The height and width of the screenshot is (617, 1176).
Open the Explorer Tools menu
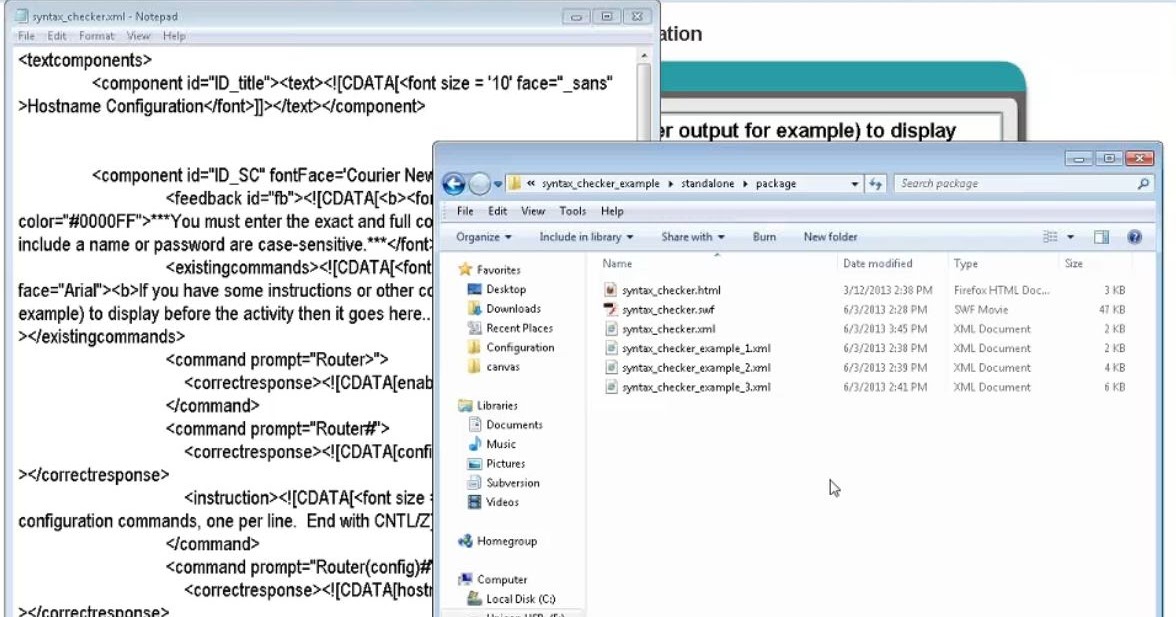point(572,211)
